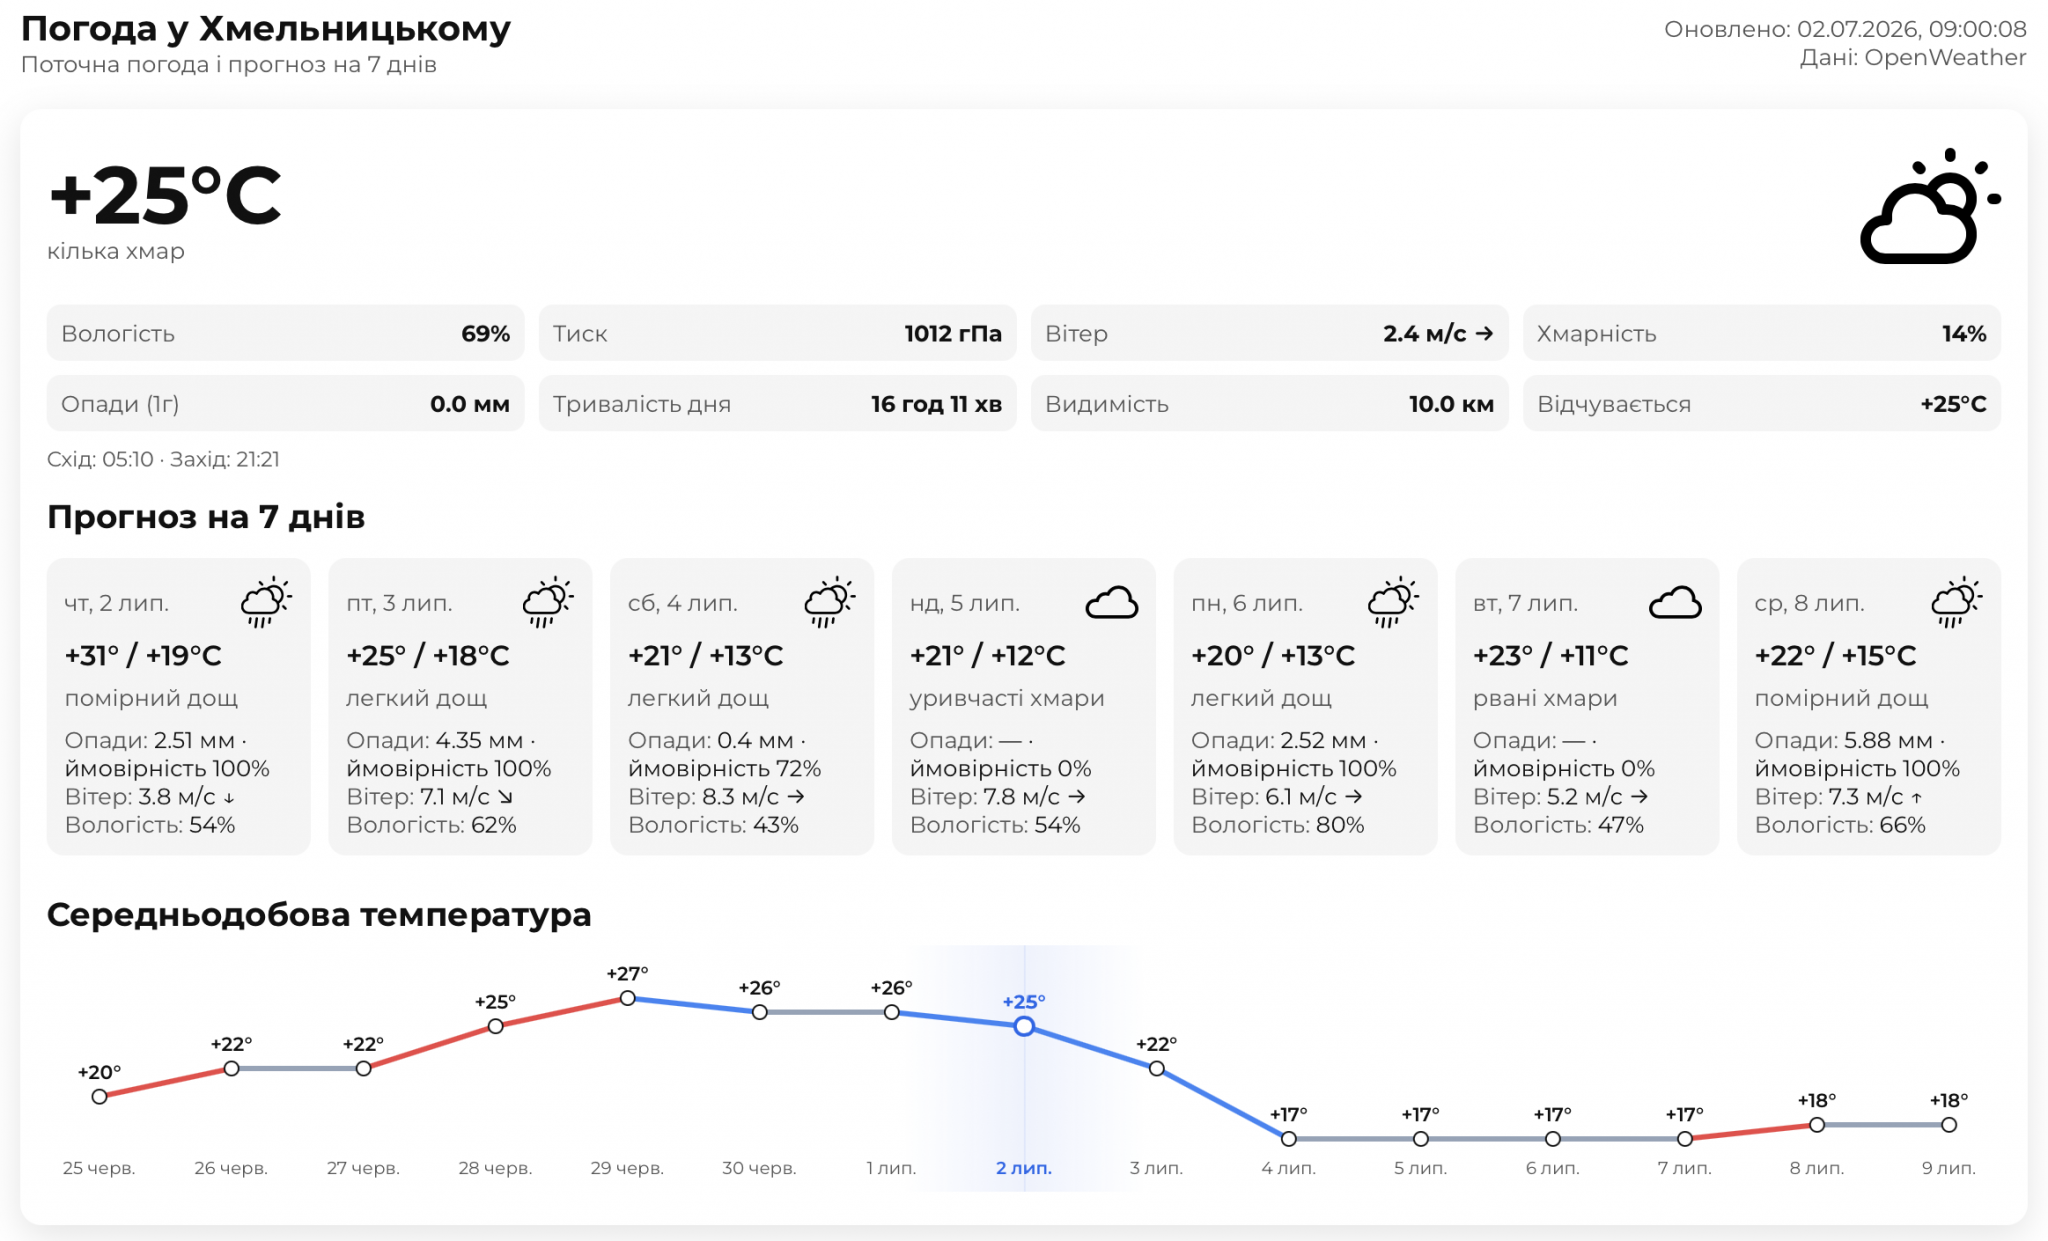
Task: Select the +27° point for 29 черв.
Action: click(627, 998)
